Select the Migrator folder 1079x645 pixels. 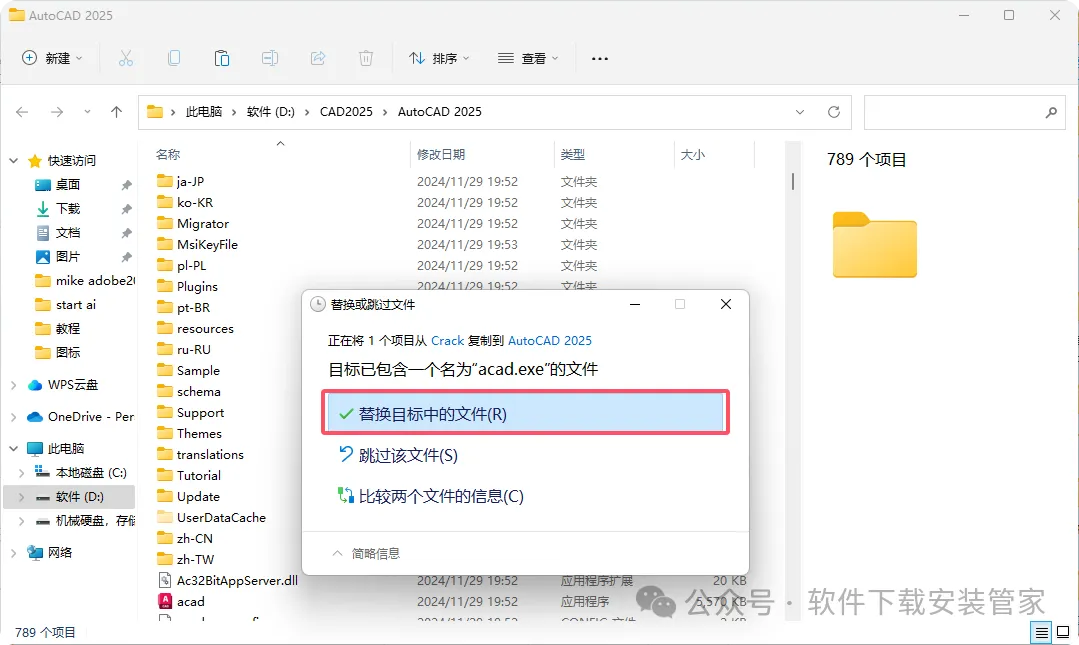click(202, 223)
